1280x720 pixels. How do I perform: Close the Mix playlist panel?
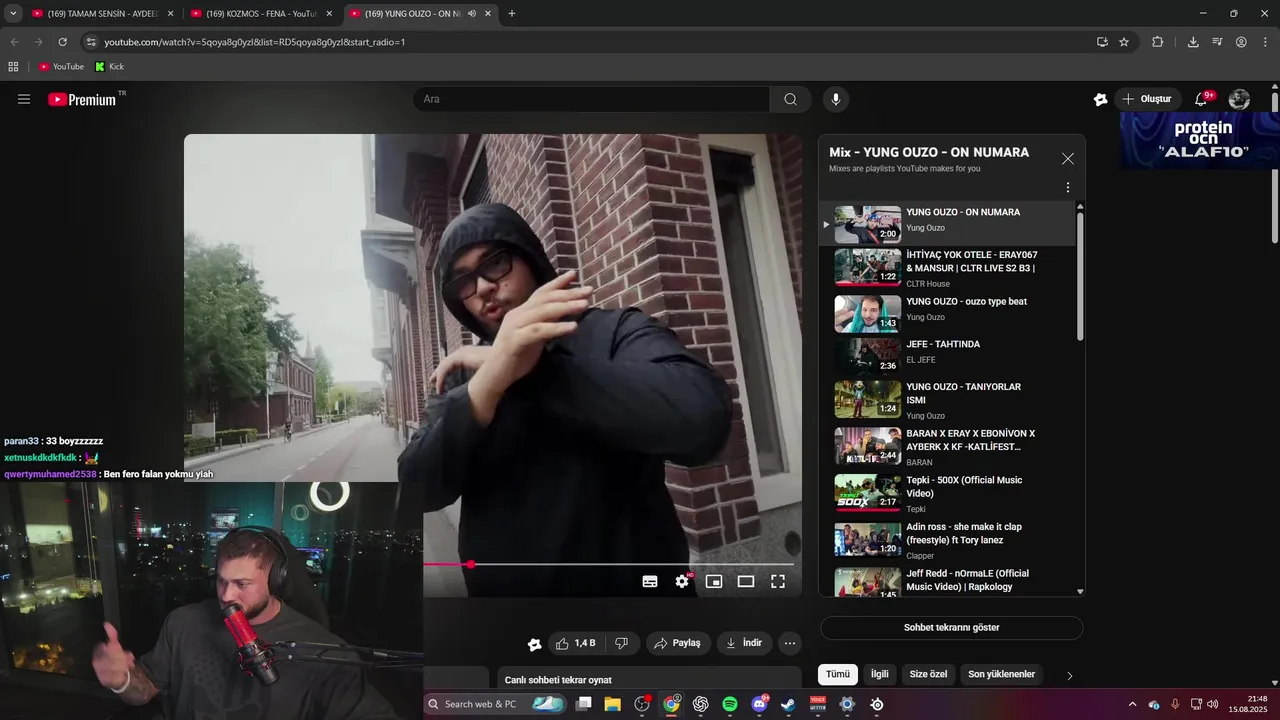coord(1068,159)
